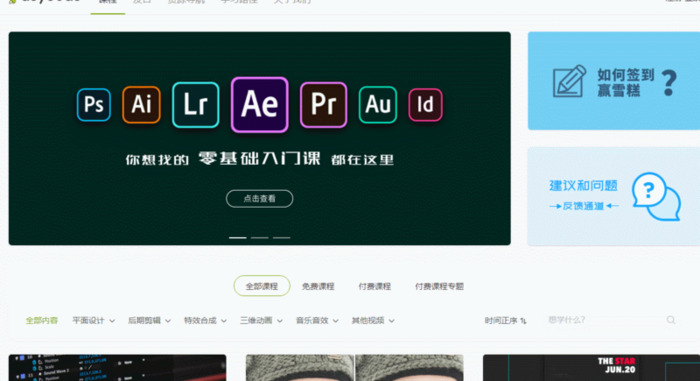Toggle the 时间正序 sort order
This screenshot has width=700, height=381.
(x=505, y=320)
